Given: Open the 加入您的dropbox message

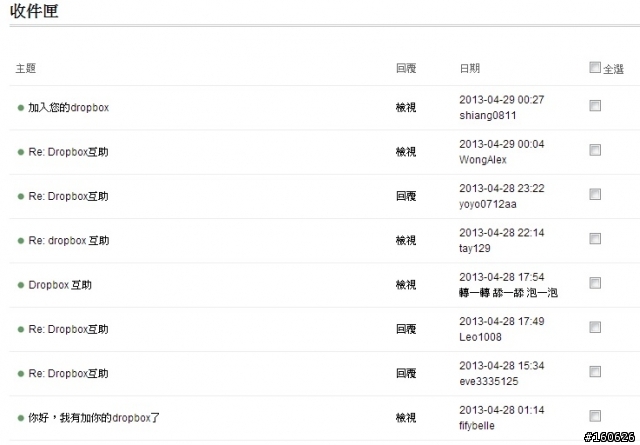Looking at the screenshot, I should point(69,108).
